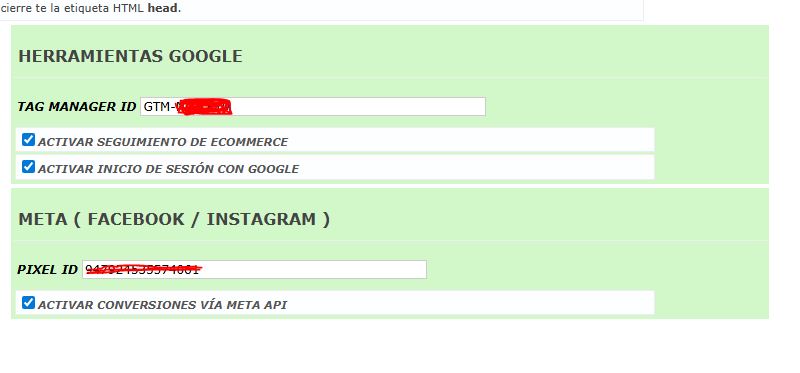The image size is (800, 373).
Task: Click empty space in the ecommerce tracking row
Action: click(x=469, y=140)
